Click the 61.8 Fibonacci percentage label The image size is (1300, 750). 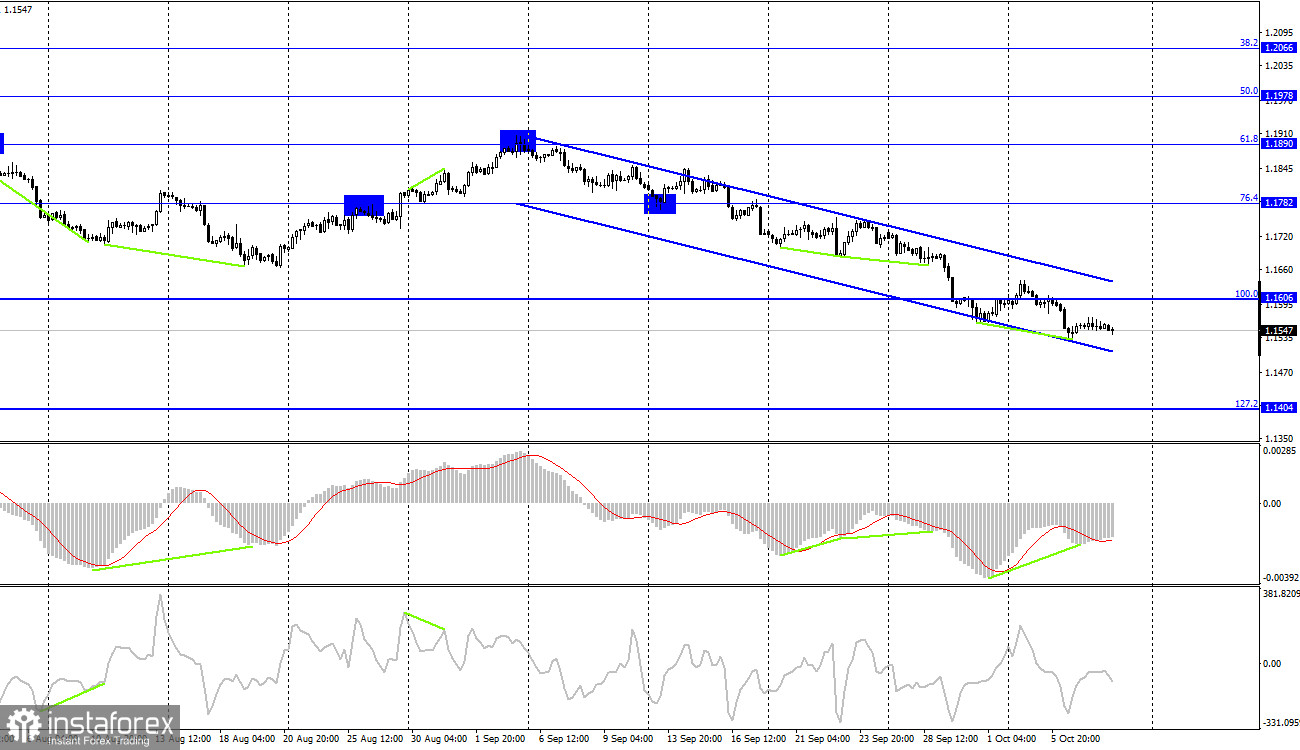click(x=1248, y=139)
